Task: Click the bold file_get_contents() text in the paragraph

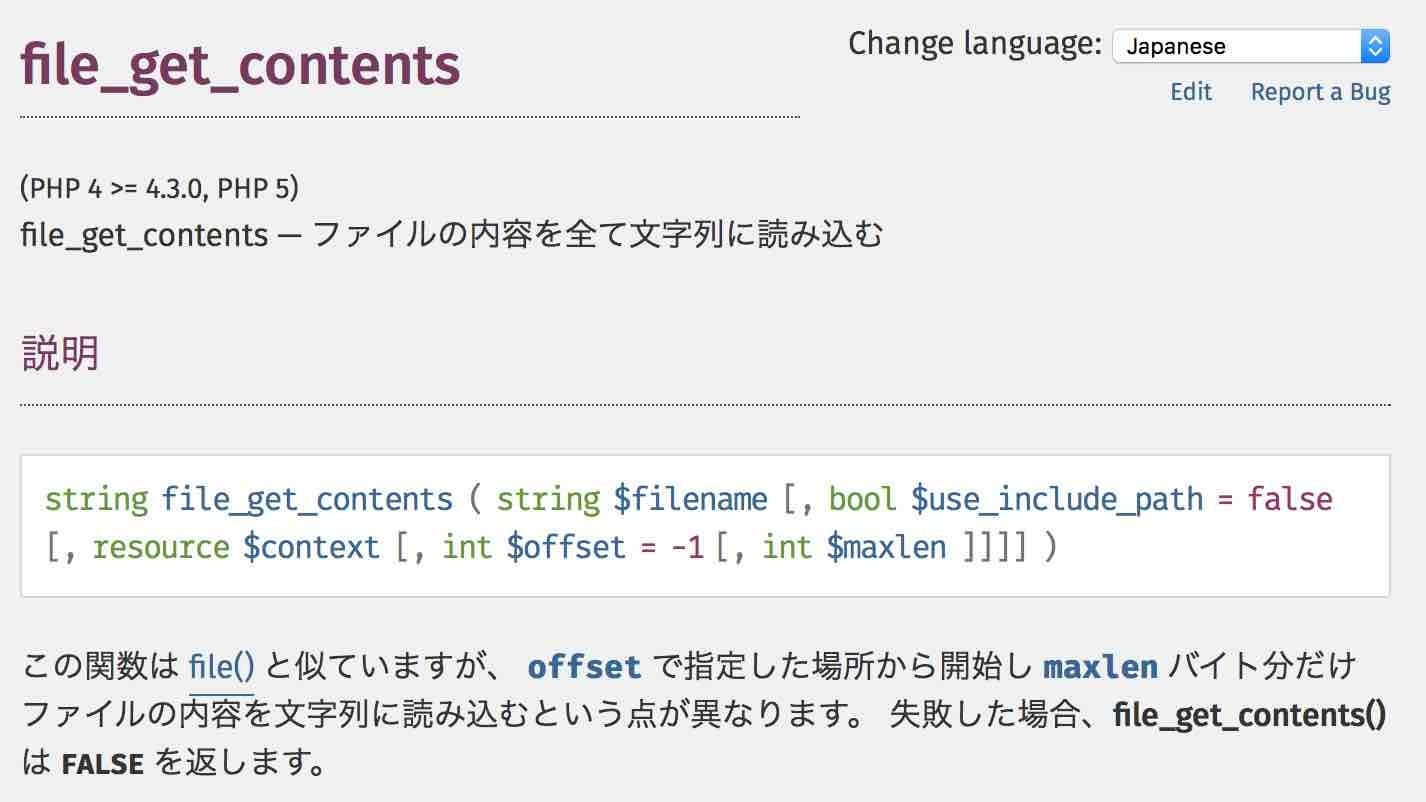Action: (x=1249, y=715)
